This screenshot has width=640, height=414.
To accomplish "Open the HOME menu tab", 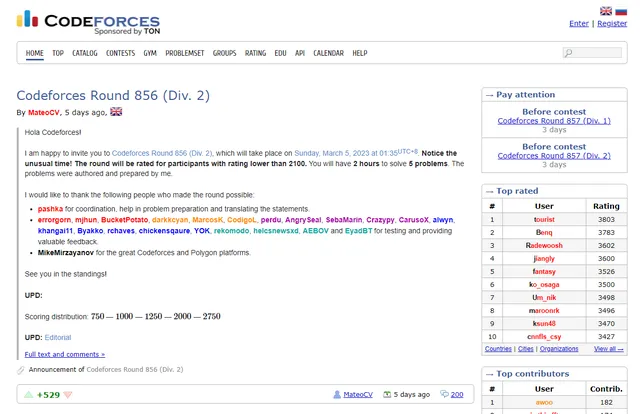I will (x=35, y=53).
